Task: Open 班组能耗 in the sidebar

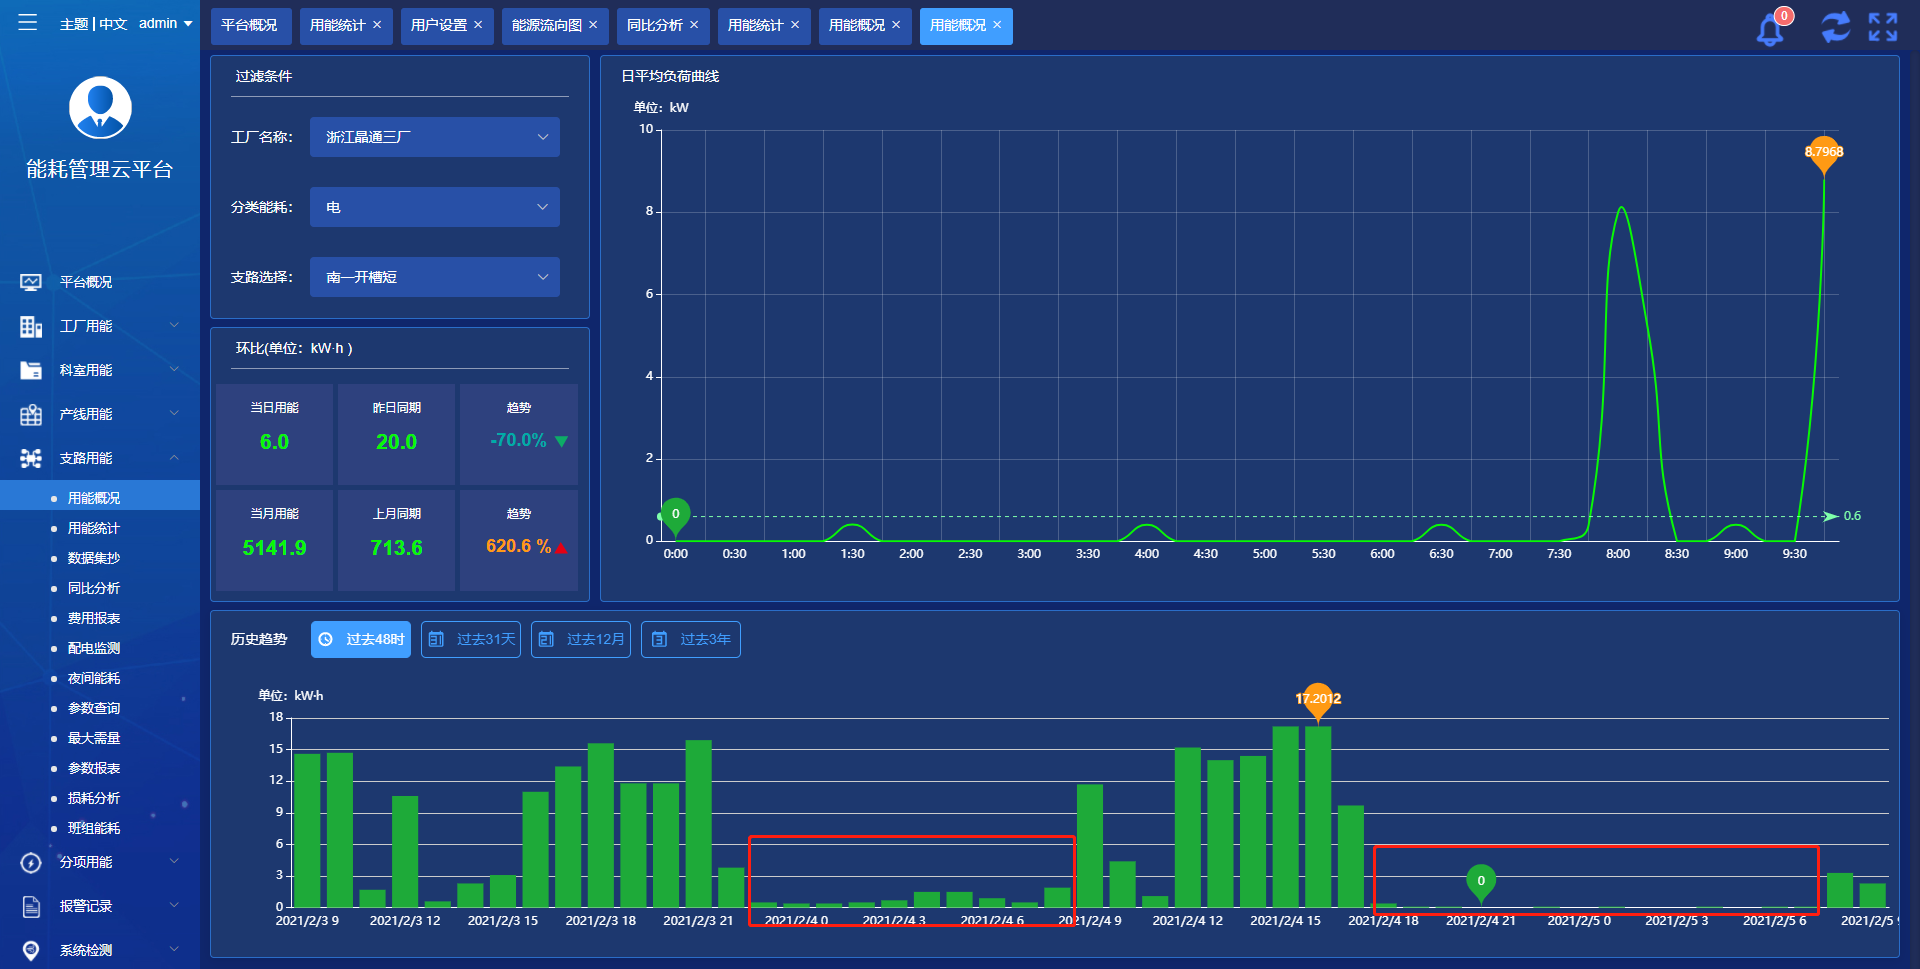Action: click(94, 828)
